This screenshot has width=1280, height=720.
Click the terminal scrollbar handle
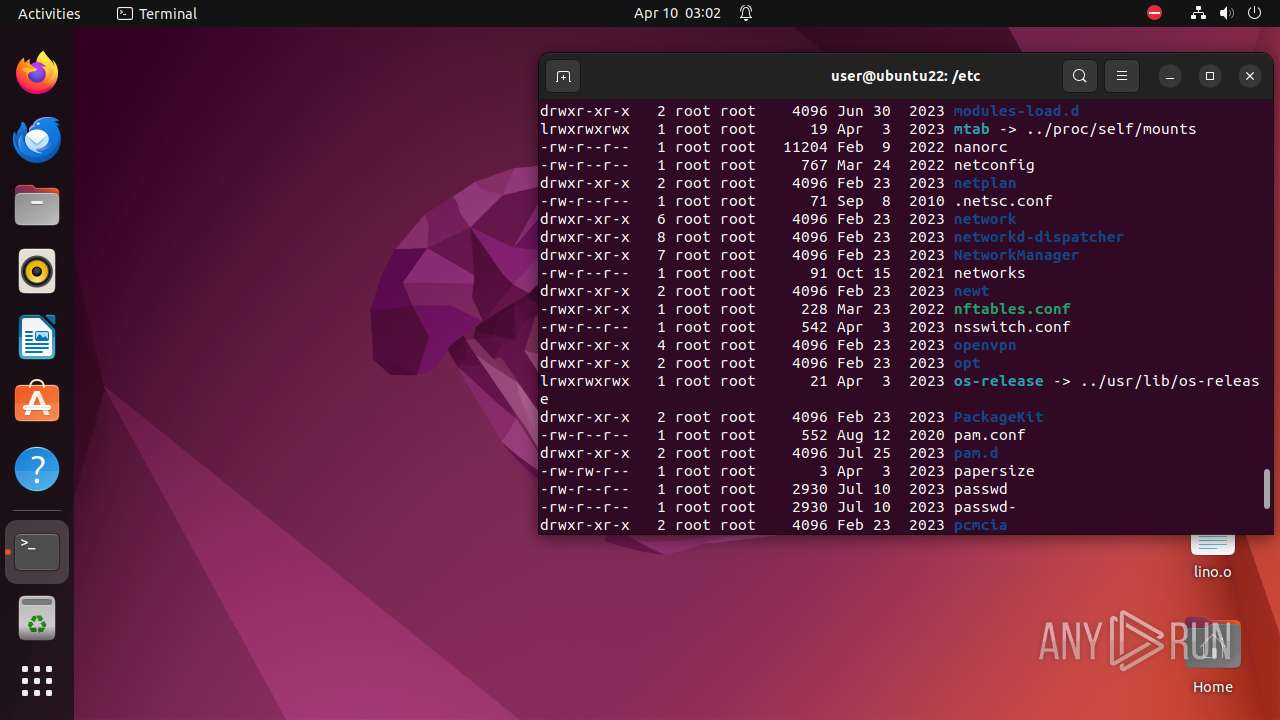coord(1267,489)
